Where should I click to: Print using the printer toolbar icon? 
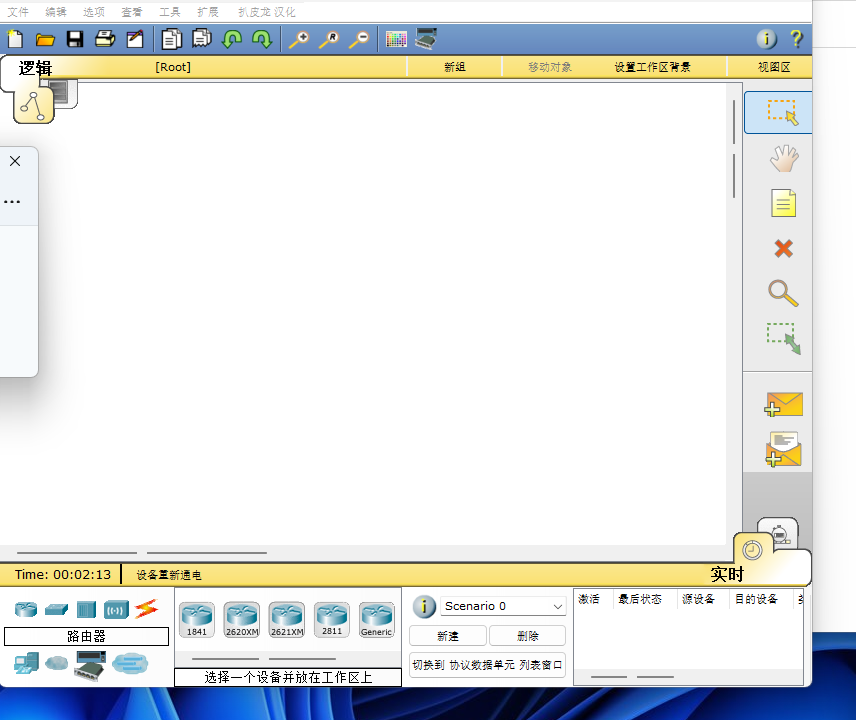pyautogui.click(x=105, y=39)
